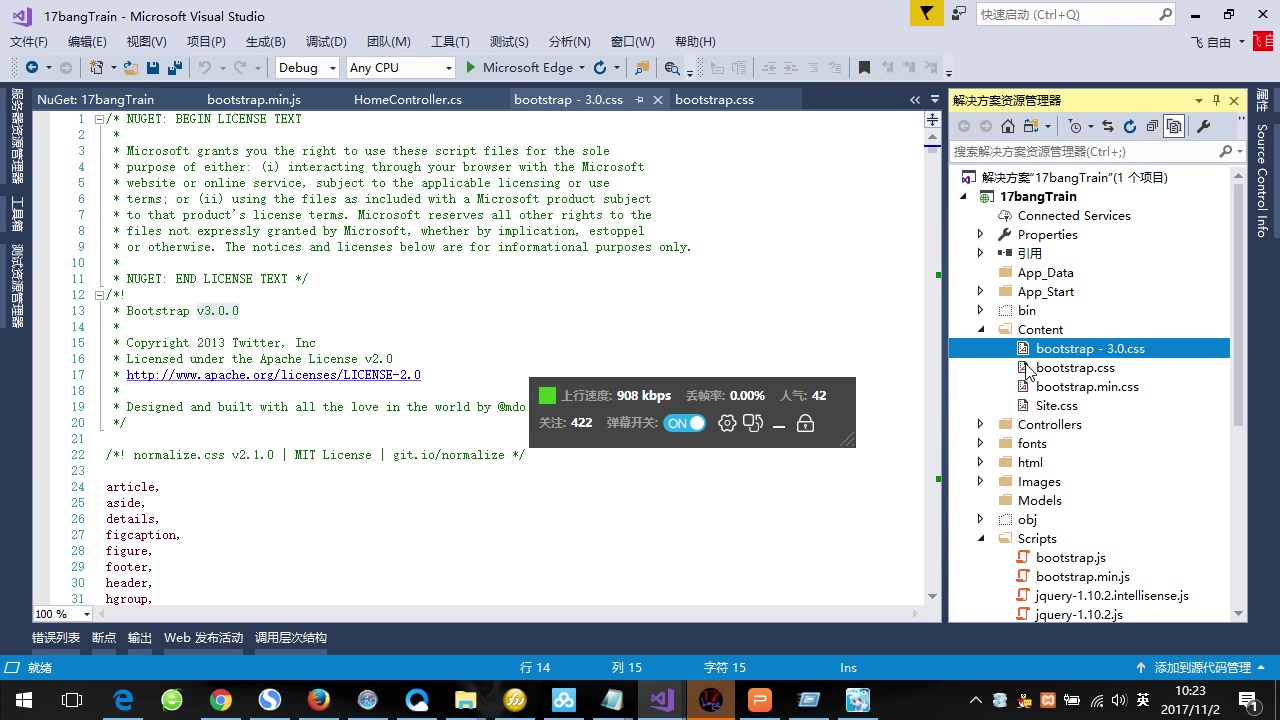Launch Chrome from the taskbar
This screenshot has height=720, width=1280.
click(x=221, y=700)
